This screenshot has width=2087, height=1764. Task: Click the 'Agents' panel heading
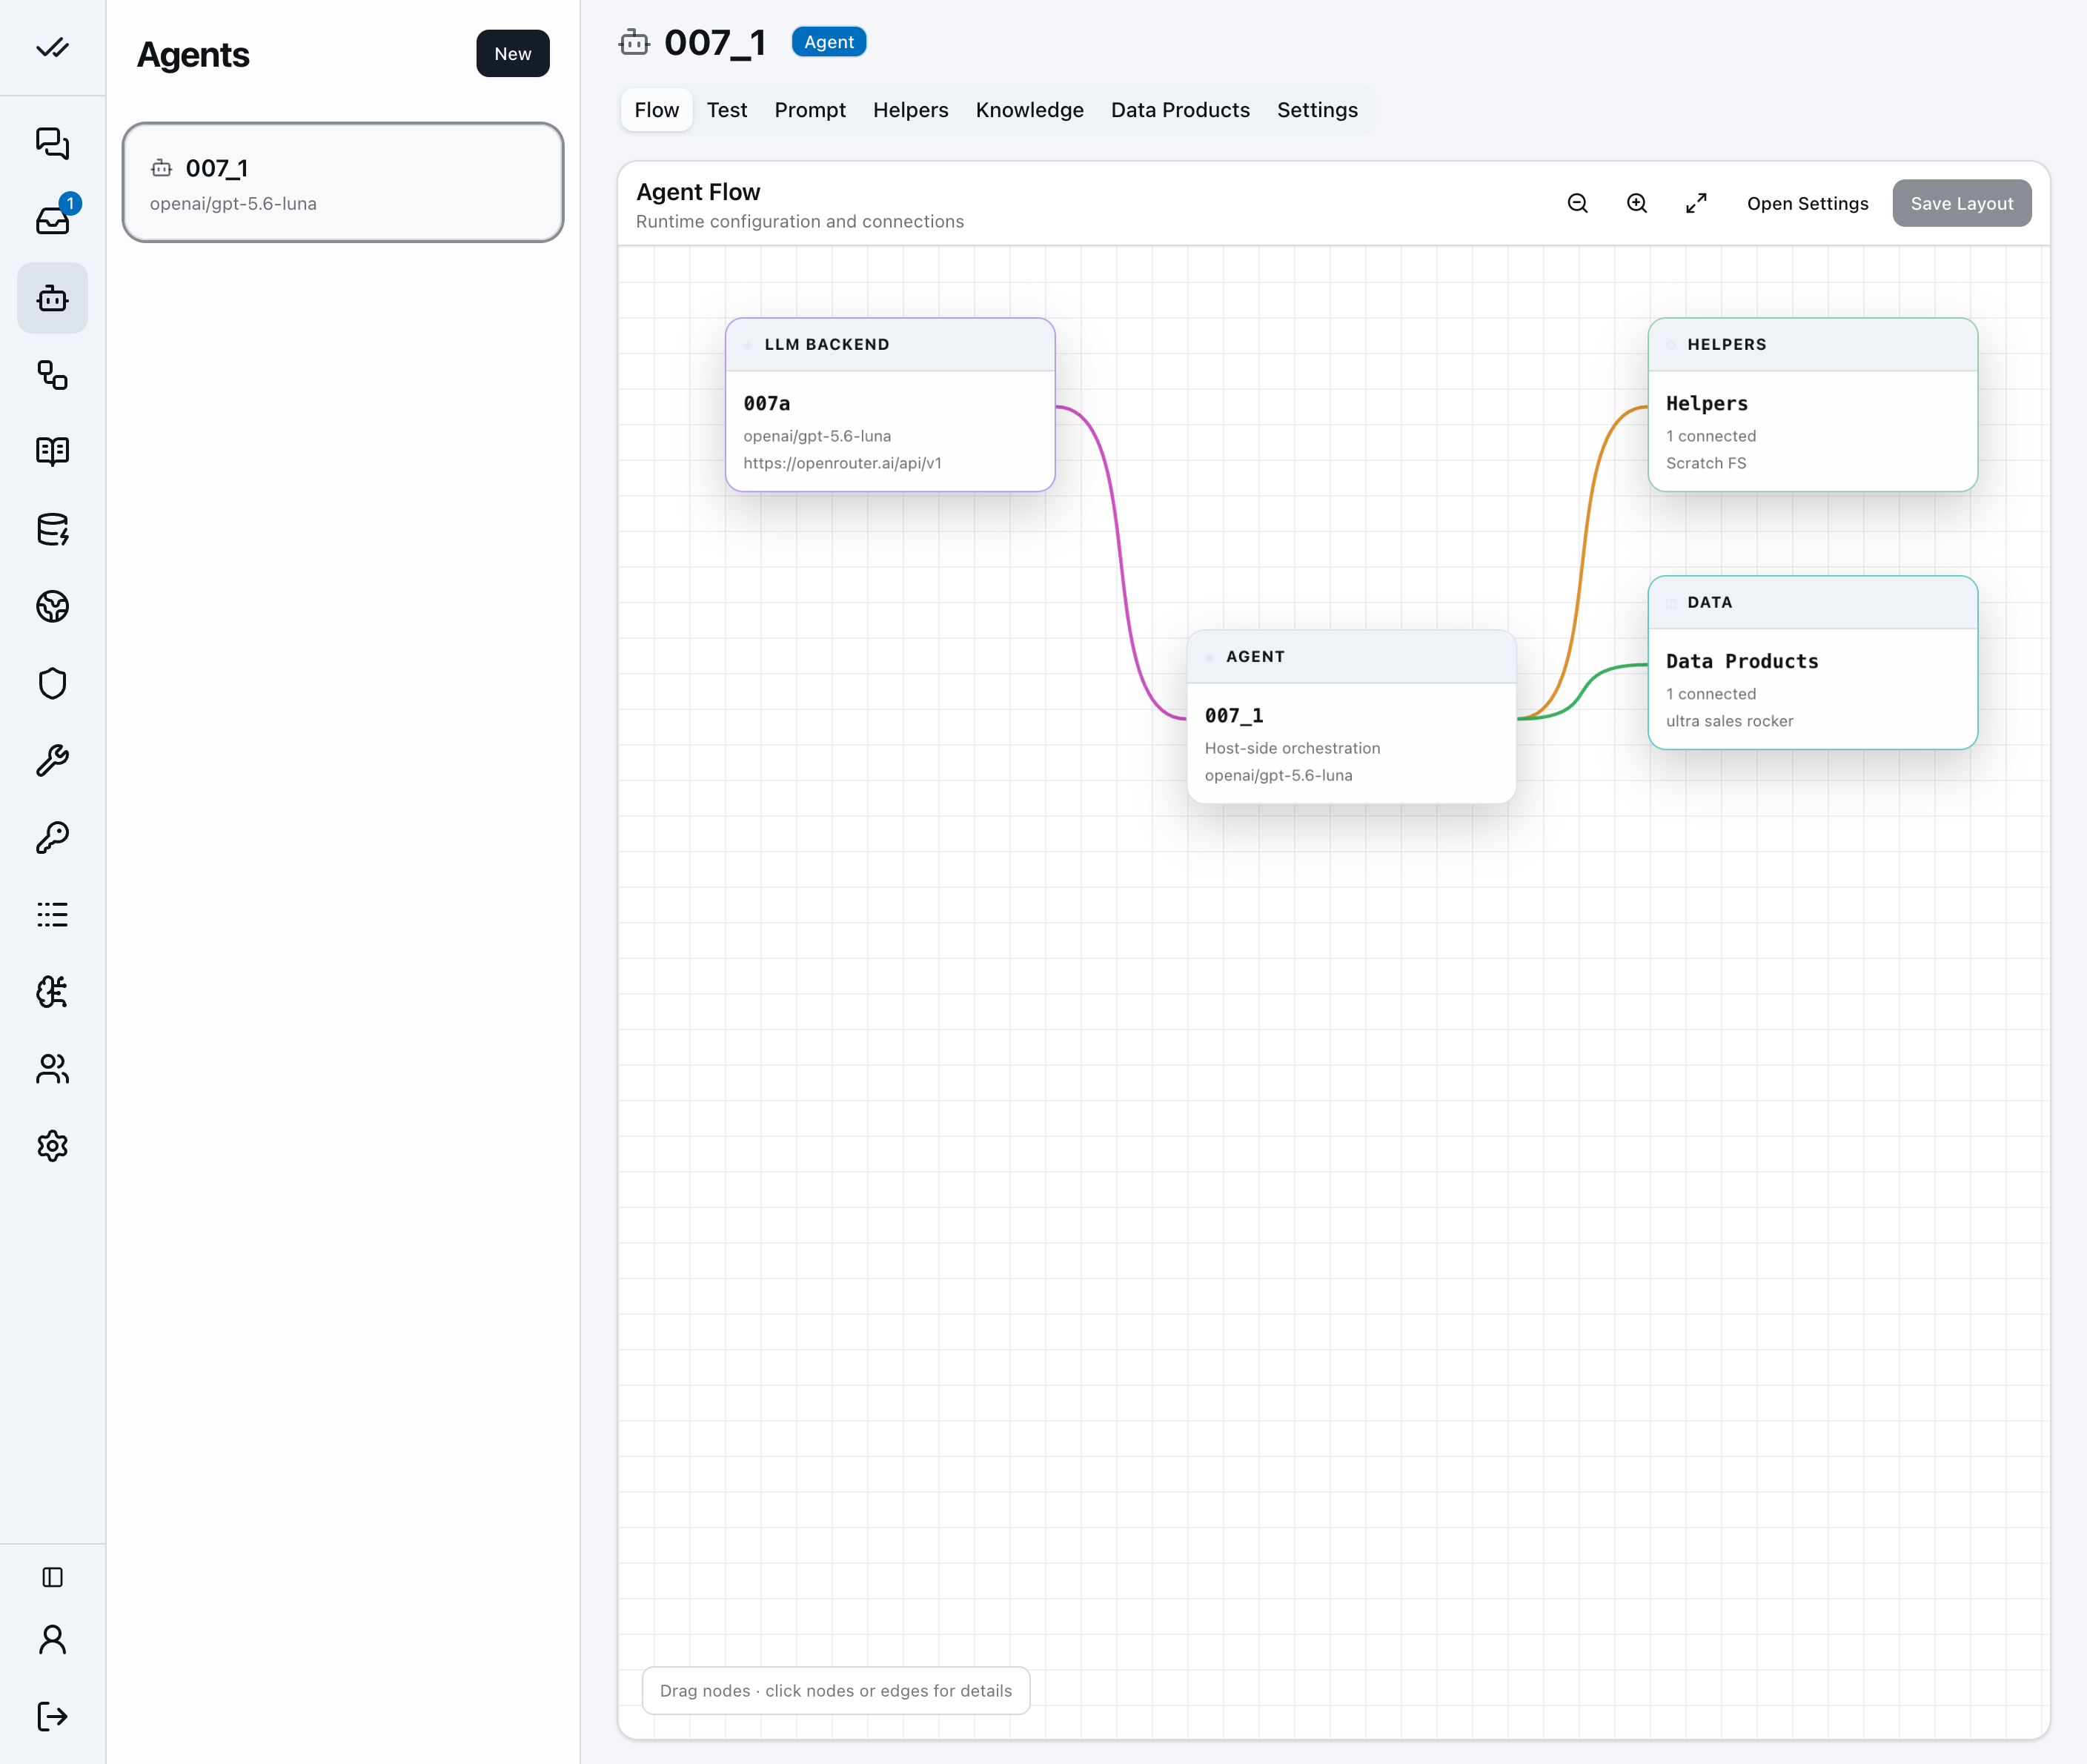[x=193, y=54]
